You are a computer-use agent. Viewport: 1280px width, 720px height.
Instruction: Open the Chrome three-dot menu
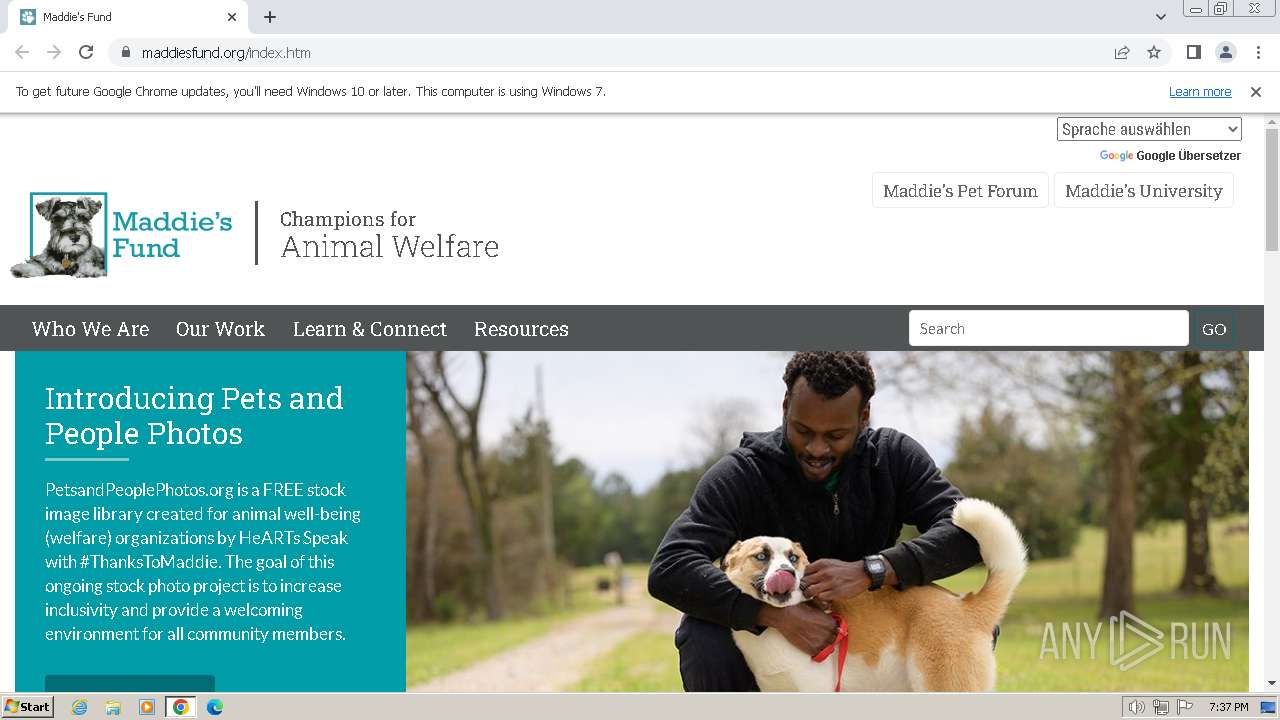click(1258, 52)
